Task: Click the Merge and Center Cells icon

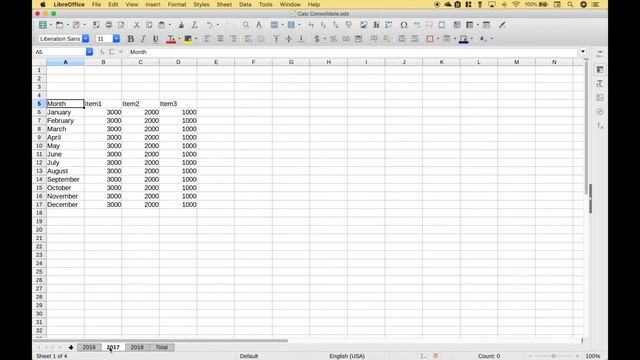Action: 260,39
